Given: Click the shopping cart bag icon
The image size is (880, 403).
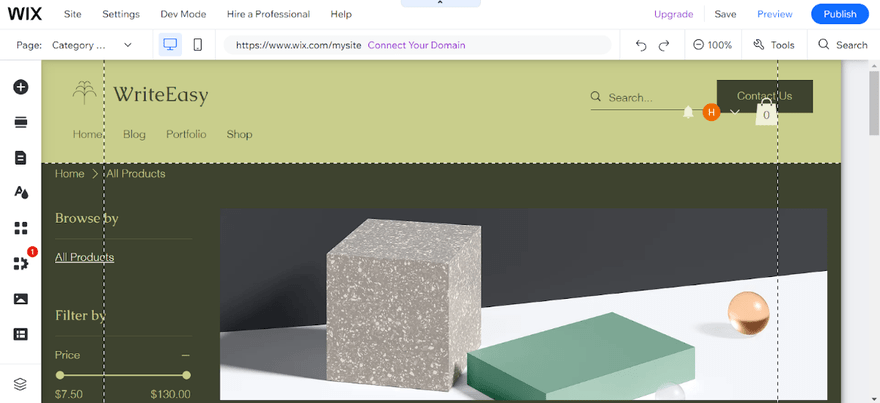Looking at the screenshot, I should pyautogui.click(x=766, y=111).
